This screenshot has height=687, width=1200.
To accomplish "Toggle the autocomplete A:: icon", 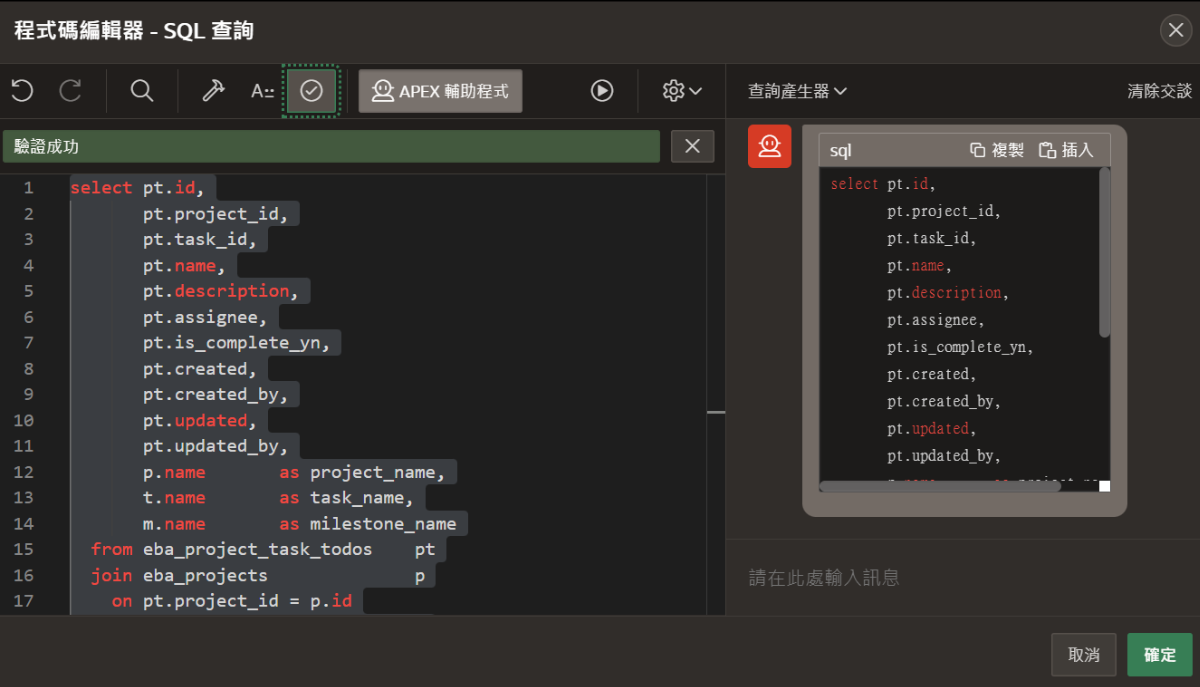I will click(262, 91).
